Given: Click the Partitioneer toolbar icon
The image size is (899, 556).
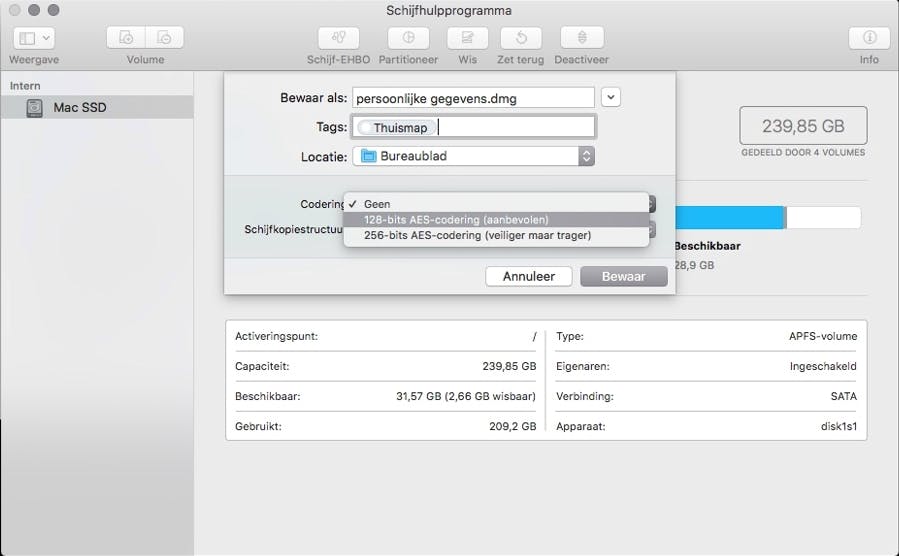Looking at the screenshot, I should coord(408,38).
